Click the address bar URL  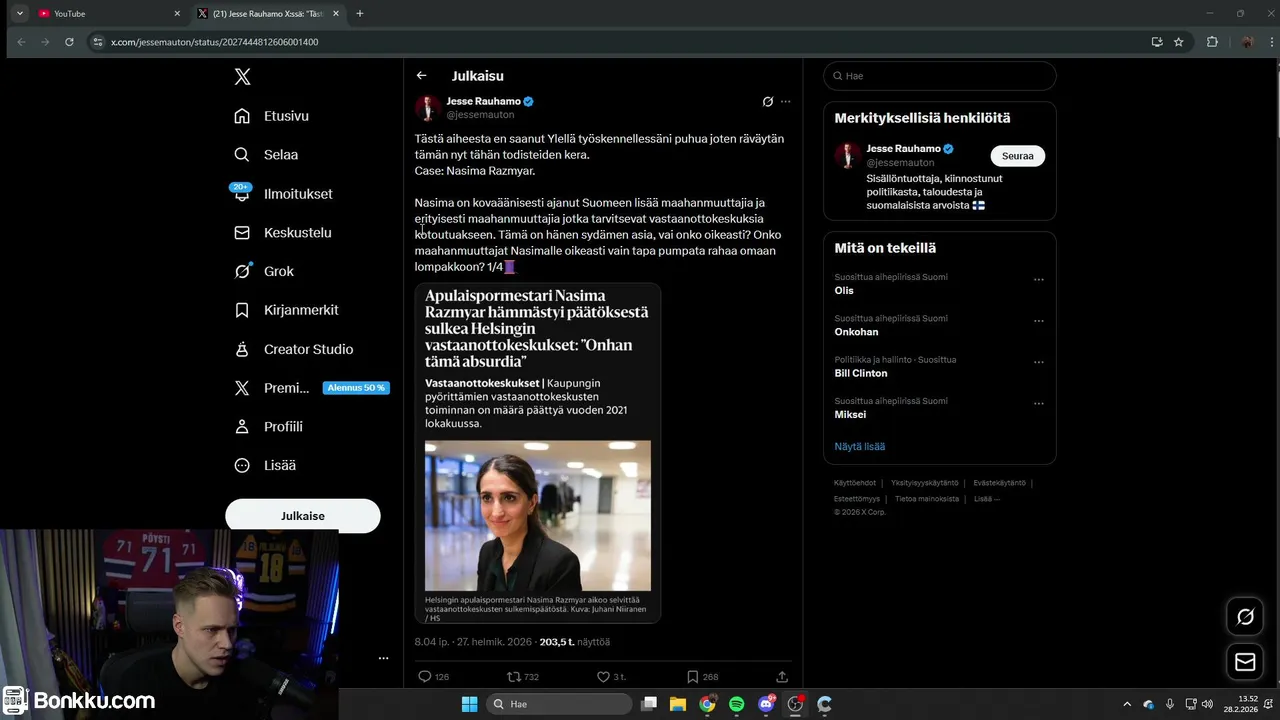tap(214, 42)
